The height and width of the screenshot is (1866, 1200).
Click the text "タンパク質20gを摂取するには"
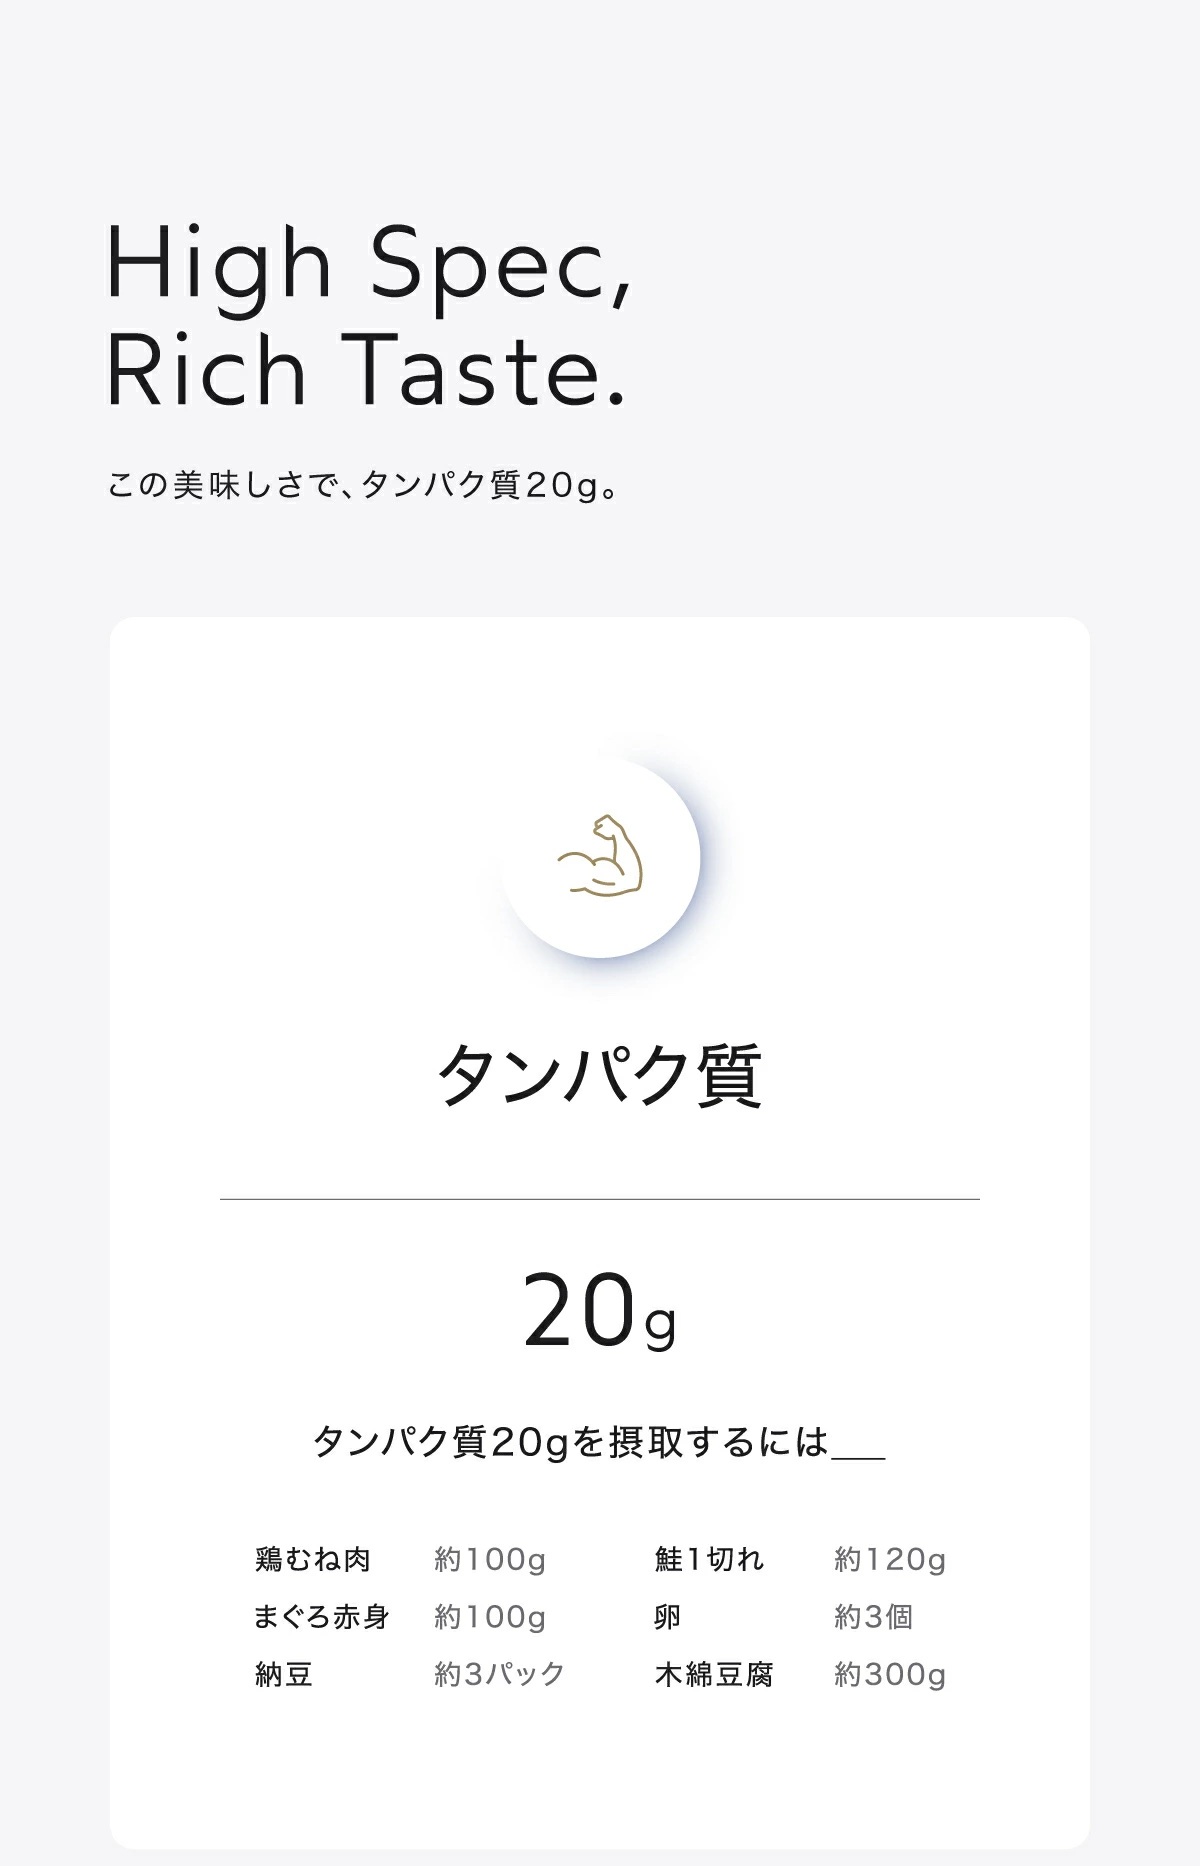[x=572, y=1442]
